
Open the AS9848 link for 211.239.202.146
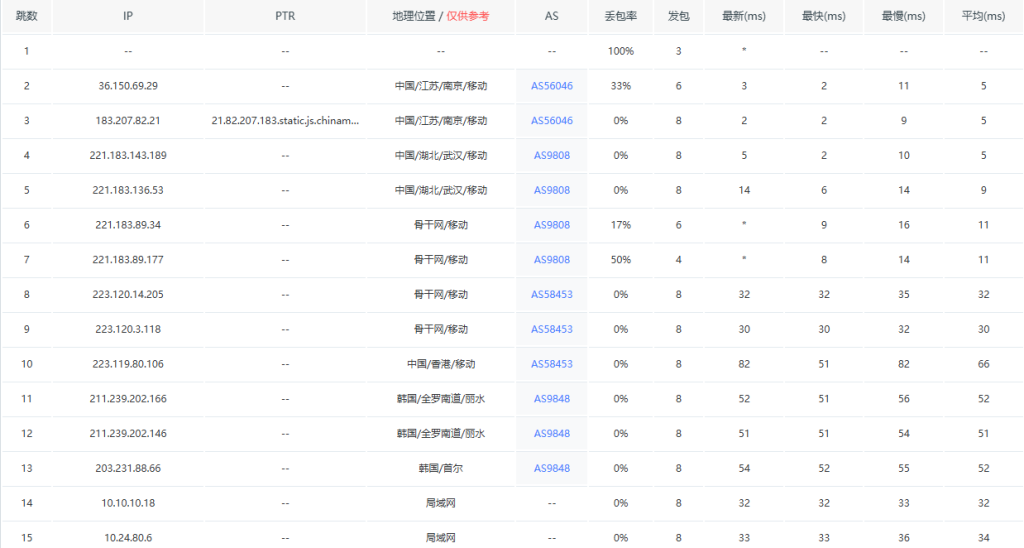pyautogui.click(x=551, y=433)
